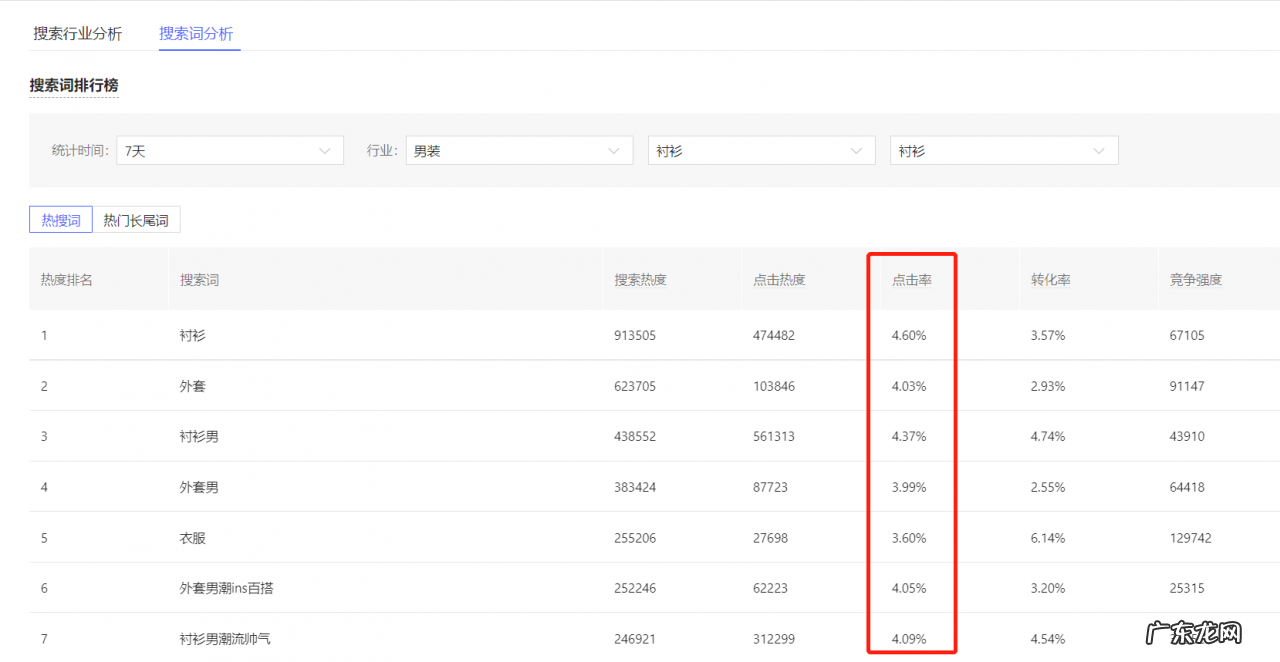Select the 搜索词分析 tab
This screenshot has width=1280, height=662.
coord(196,33)
